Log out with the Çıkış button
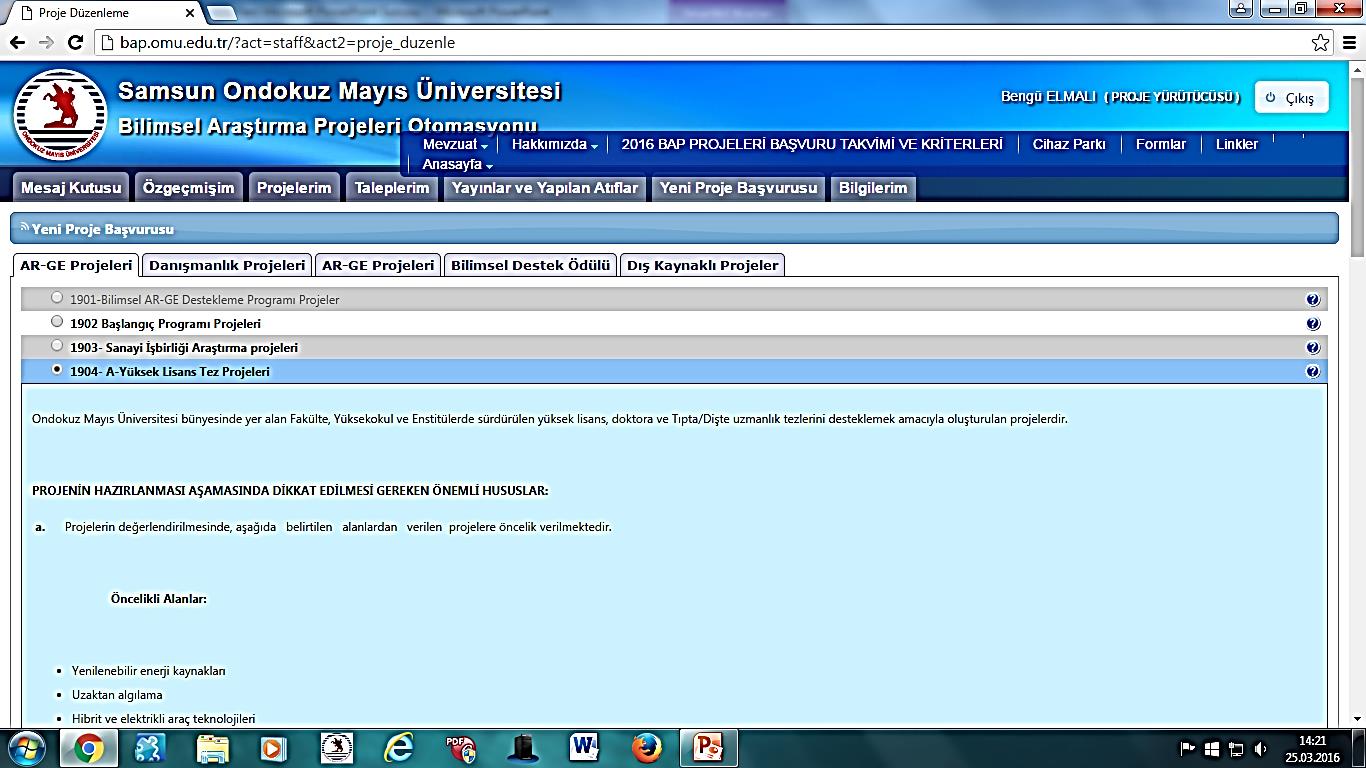Viewport: 1366px width, 768px height. coord(1292,98)
